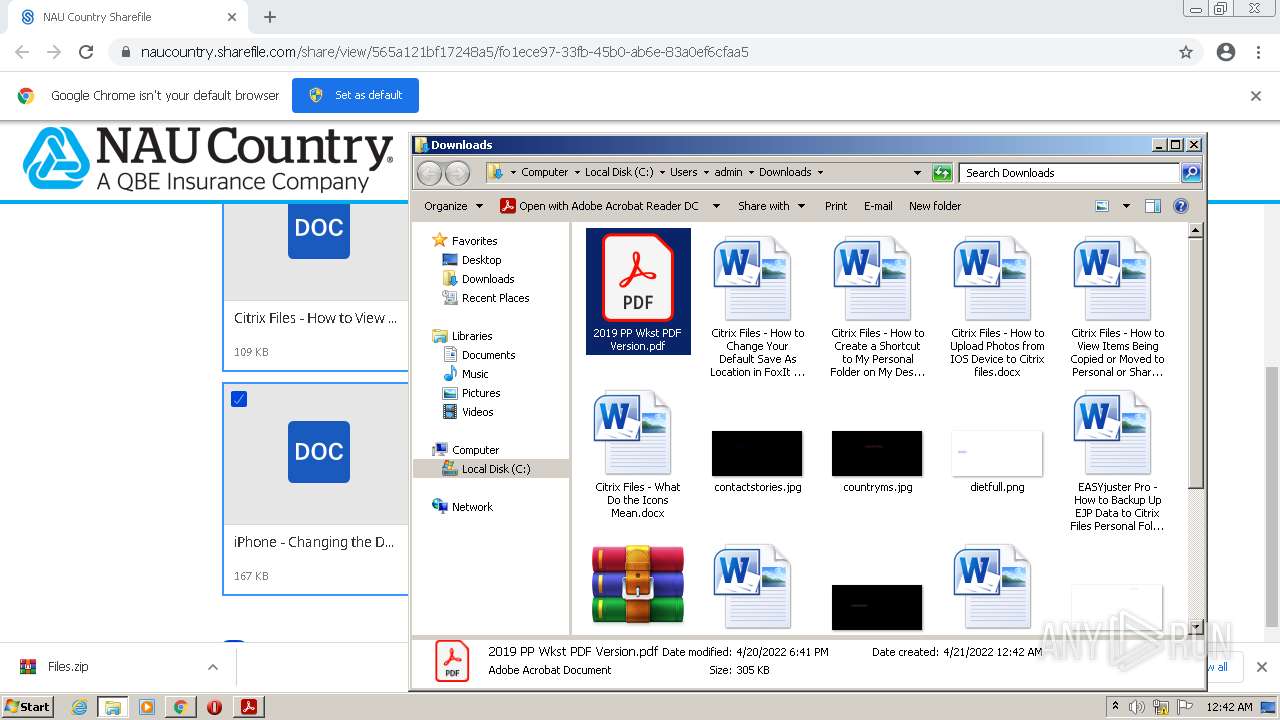Open Desktop in Favorites
Viewport: 1280px width, 720px height.
pos(481,260)
